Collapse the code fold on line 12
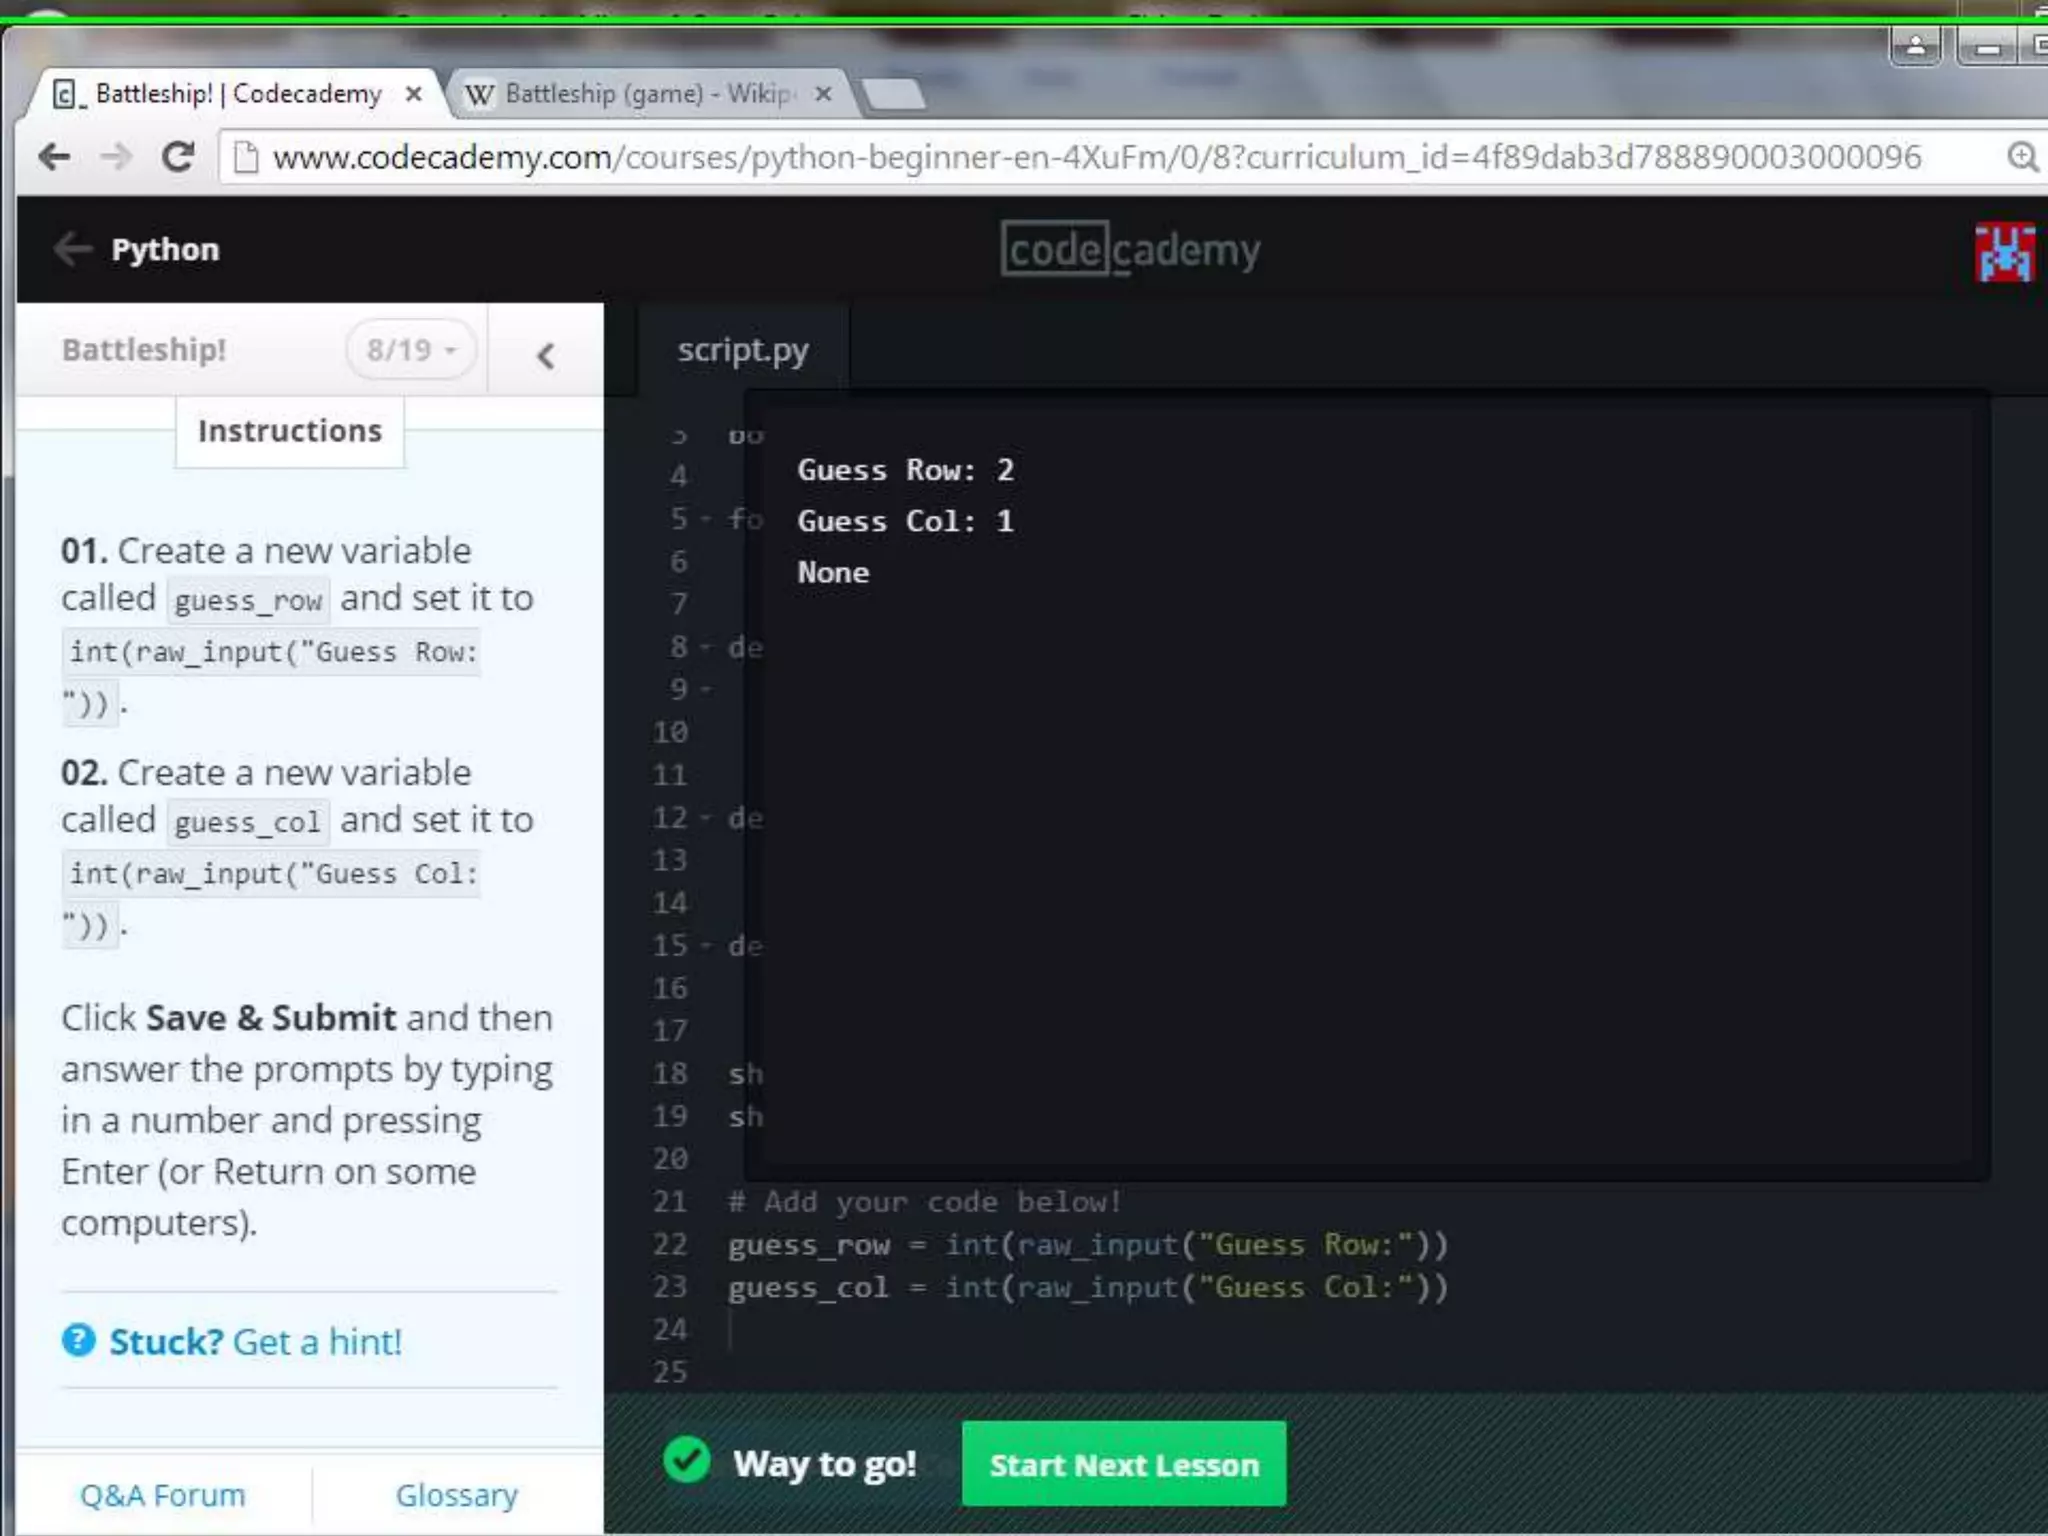This screenshot has width=2048, height=1536. point(706,818)
